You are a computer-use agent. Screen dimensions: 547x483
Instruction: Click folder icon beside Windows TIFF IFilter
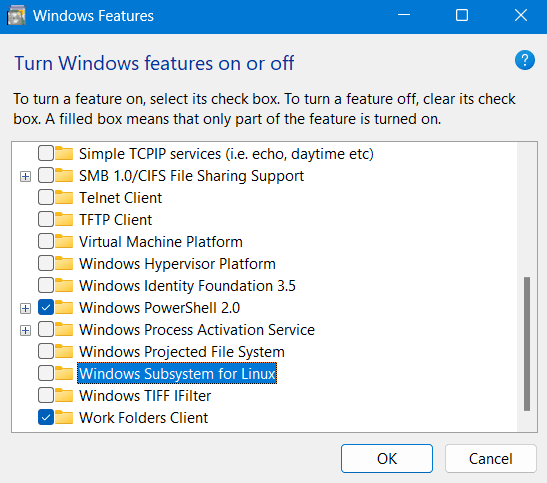click(x=64, y=395)
